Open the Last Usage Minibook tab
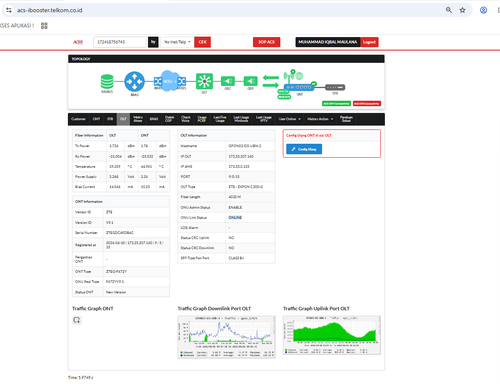 click(x=241, y=119)
